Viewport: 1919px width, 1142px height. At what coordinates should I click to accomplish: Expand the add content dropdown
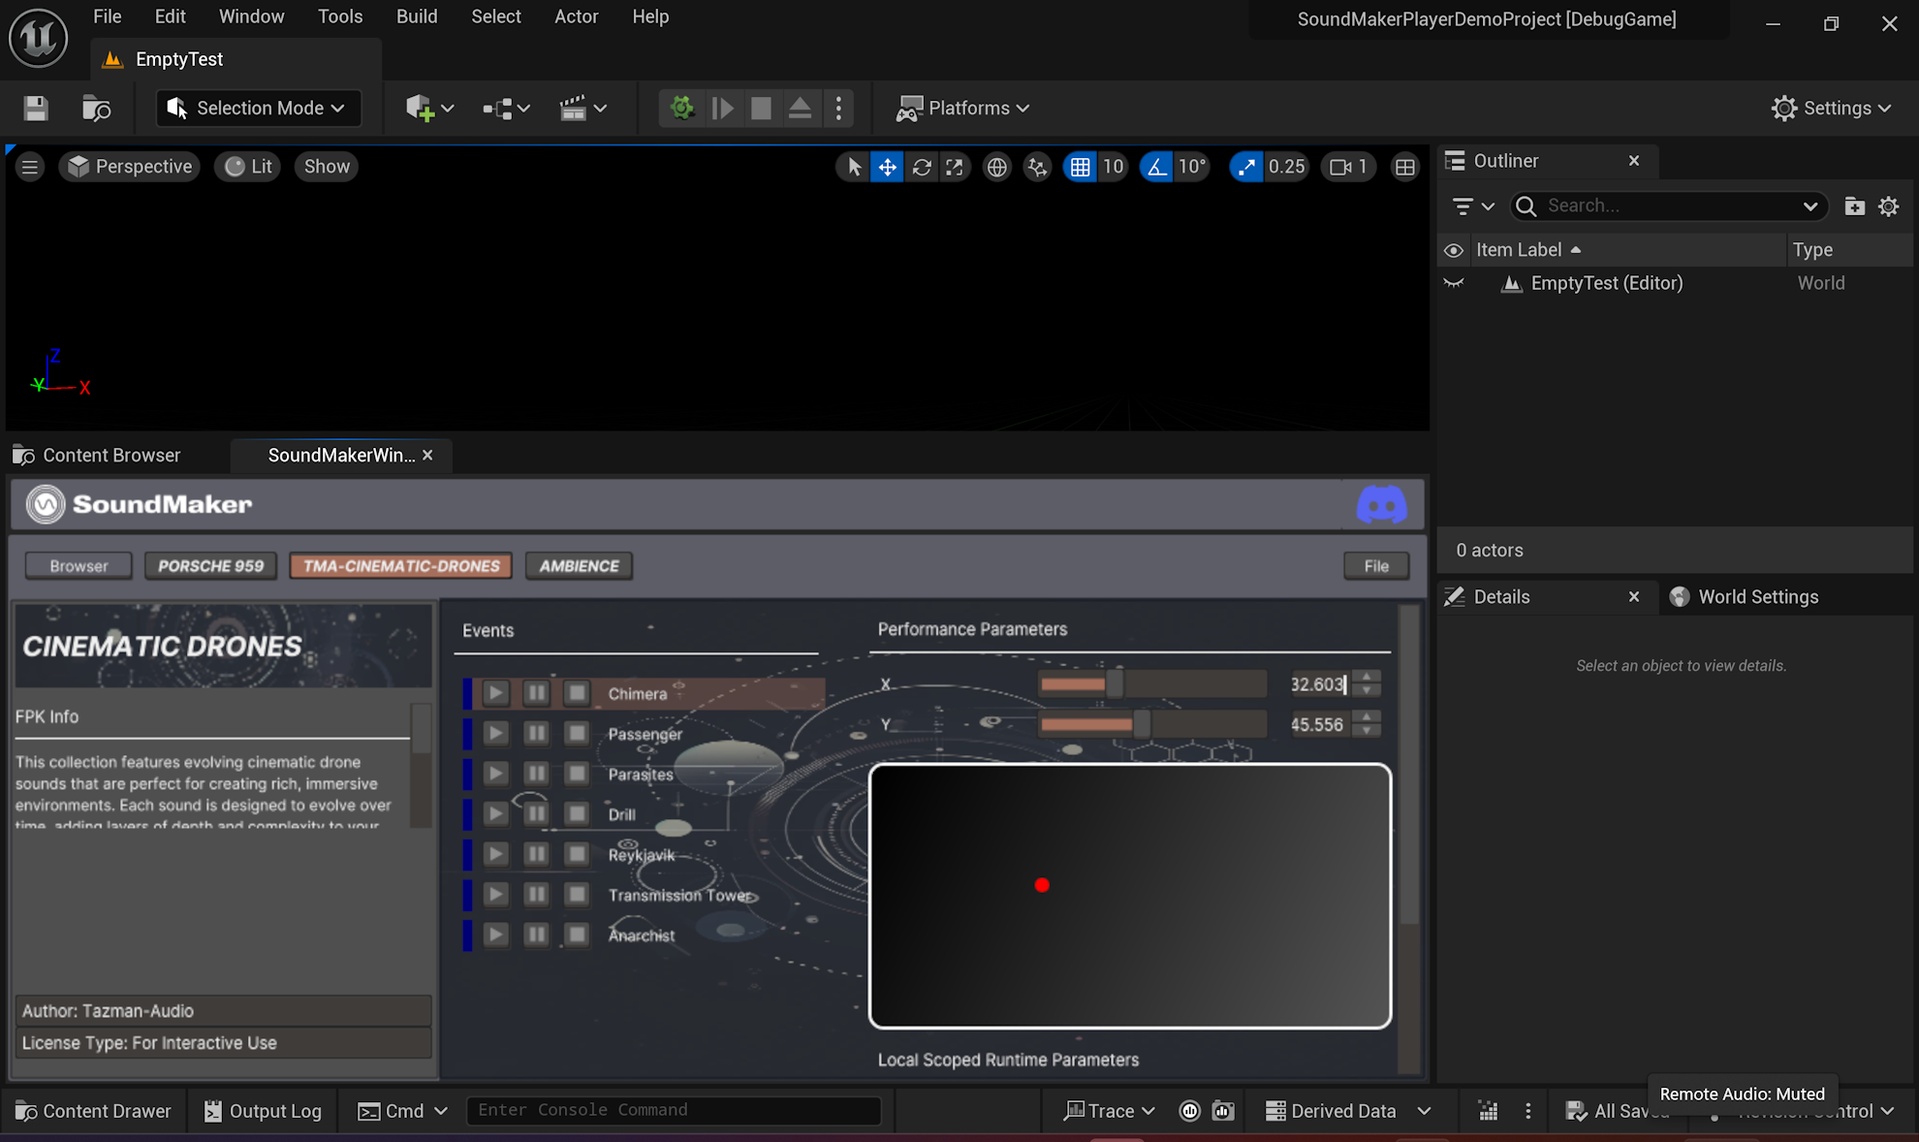pos(430,108)
